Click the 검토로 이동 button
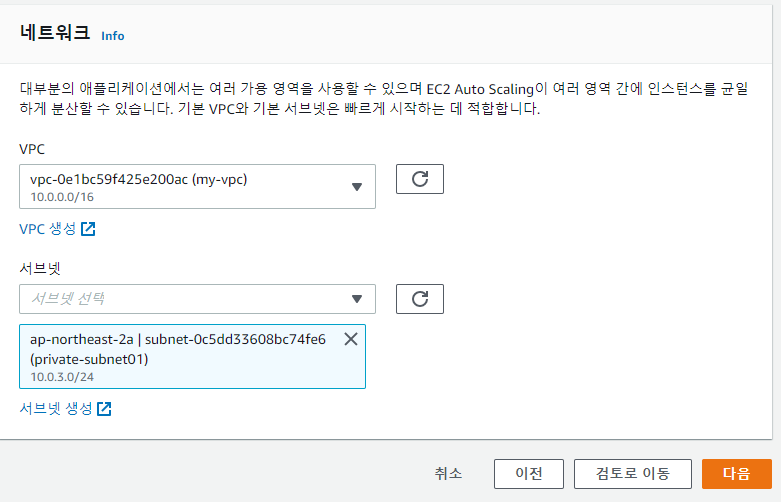781x502 pixels. click(633, 474)
